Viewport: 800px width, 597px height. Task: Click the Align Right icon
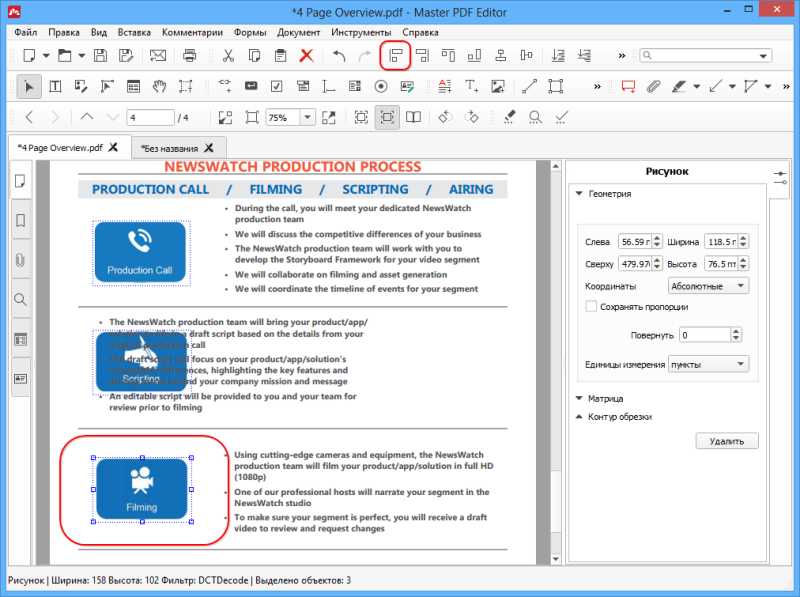point(422,55)
